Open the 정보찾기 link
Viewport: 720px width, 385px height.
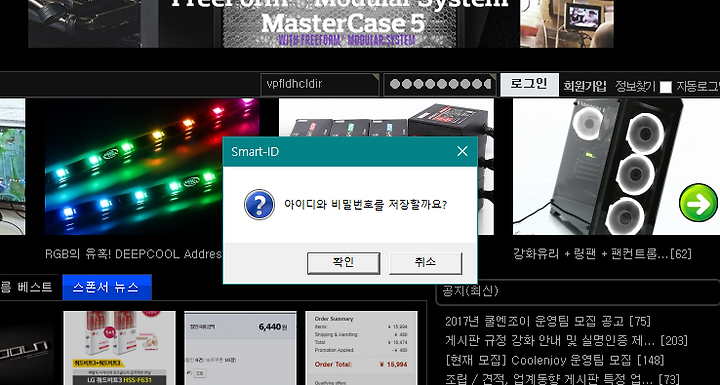click(635, 86)
